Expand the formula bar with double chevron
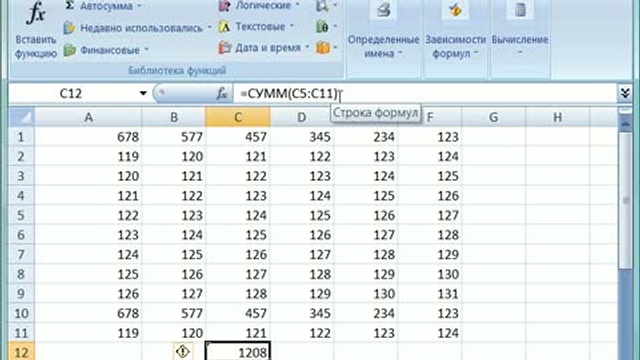The image size is (640, 360). 625,93
